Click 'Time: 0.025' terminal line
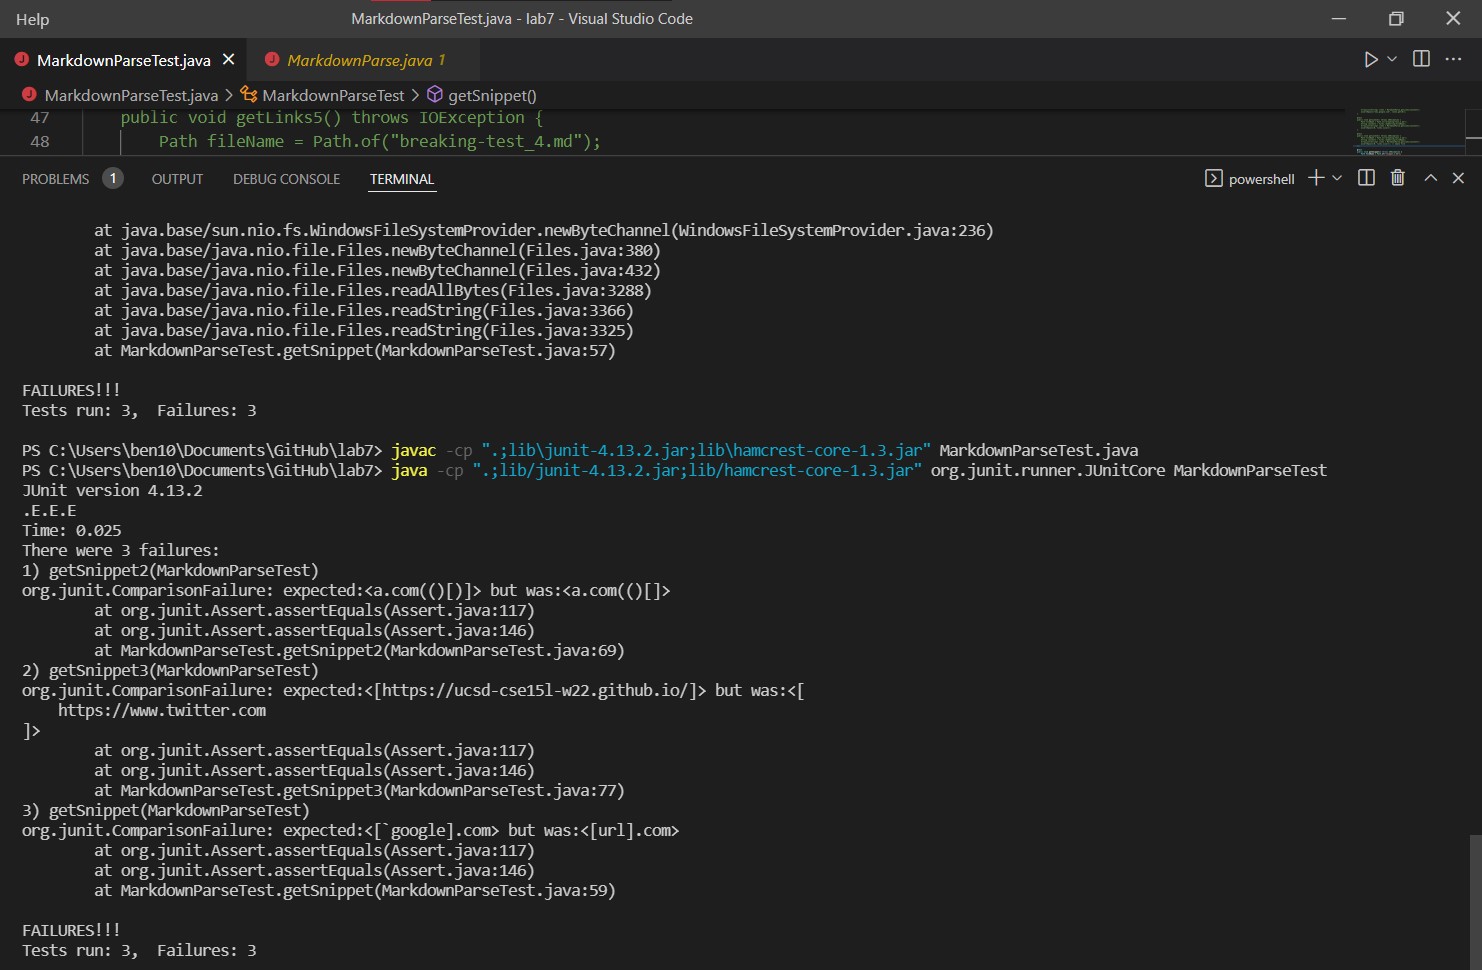Image resolution: width=1482 pixels, height=970 pixels. pyautogui.click(x=72, y=530)
